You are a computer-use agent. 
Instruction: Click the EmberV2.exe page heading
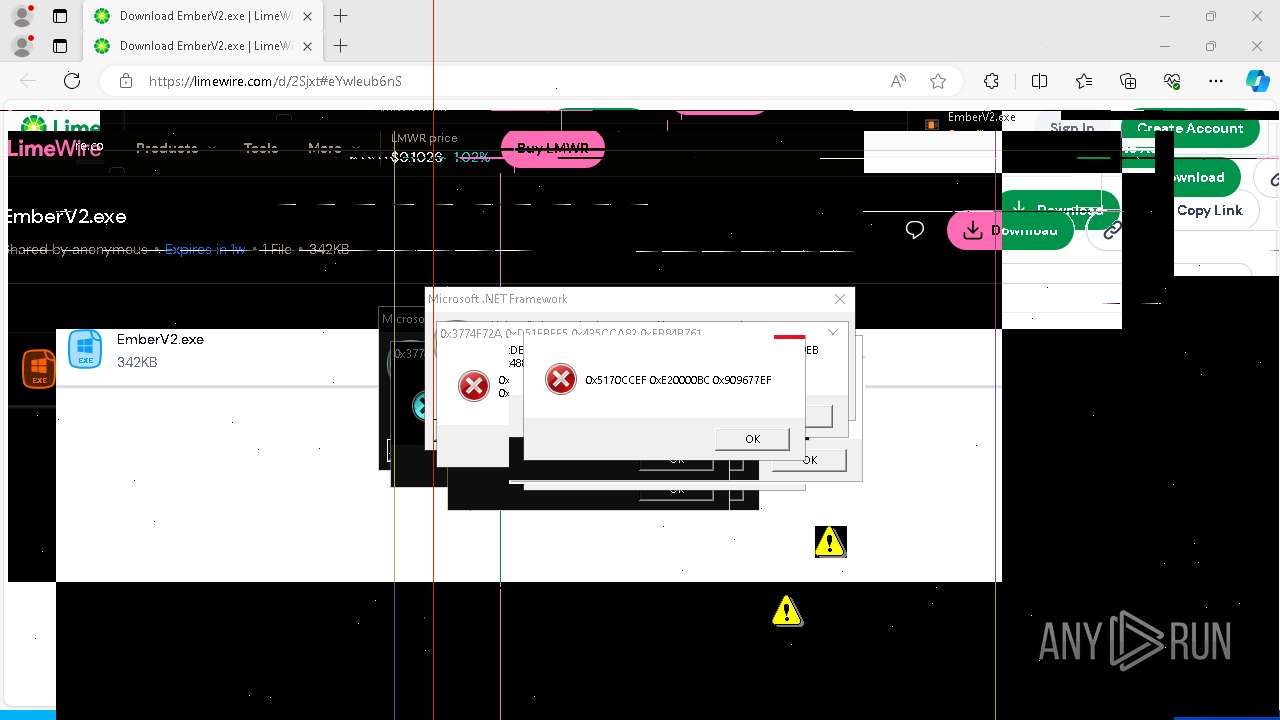pos(66,216)
